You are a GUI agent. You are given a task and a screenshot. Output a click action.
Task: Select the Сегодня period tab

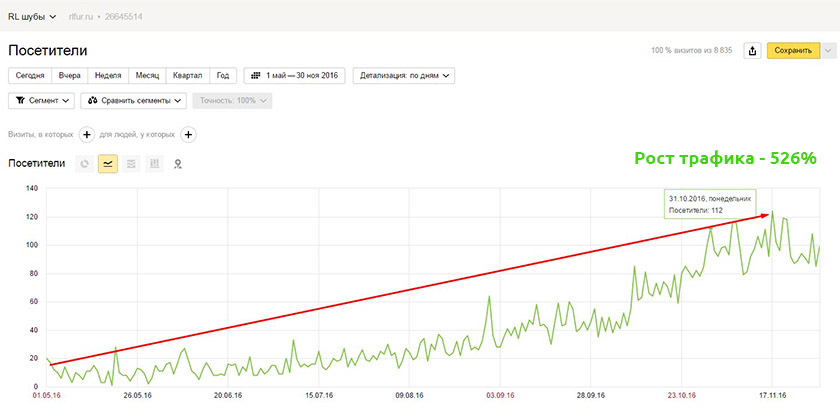30,76
